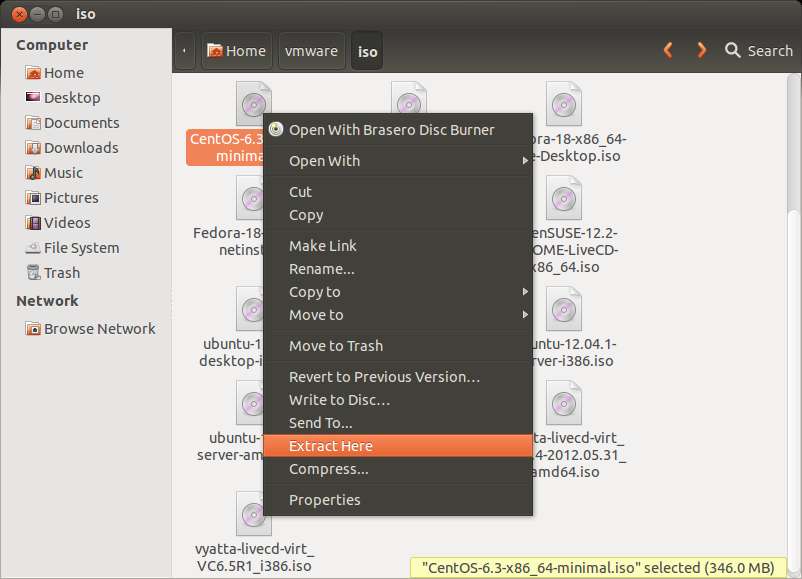Click the Search magnifier icon
This screenshot has width=802, height=579.
tap(732, 50)
